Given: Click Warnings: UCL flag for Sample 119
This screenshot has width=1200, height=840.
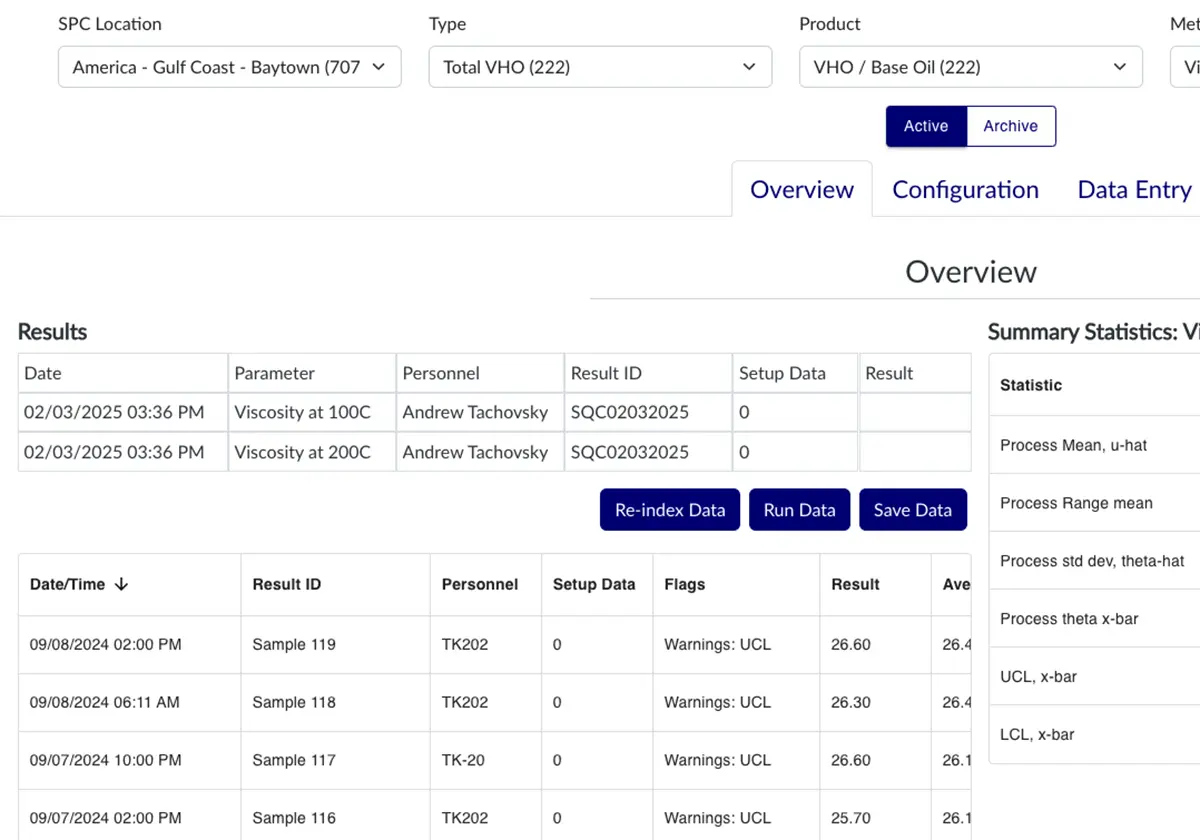Looking at the screenshot, I should tap(718, 645).
